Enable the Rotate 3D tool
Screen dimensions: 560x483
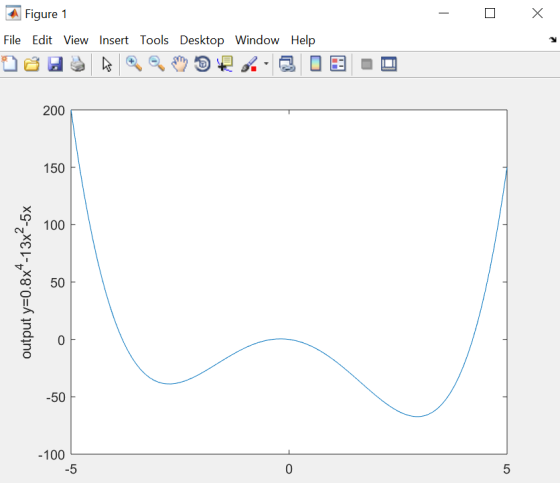tap(202, 64)
